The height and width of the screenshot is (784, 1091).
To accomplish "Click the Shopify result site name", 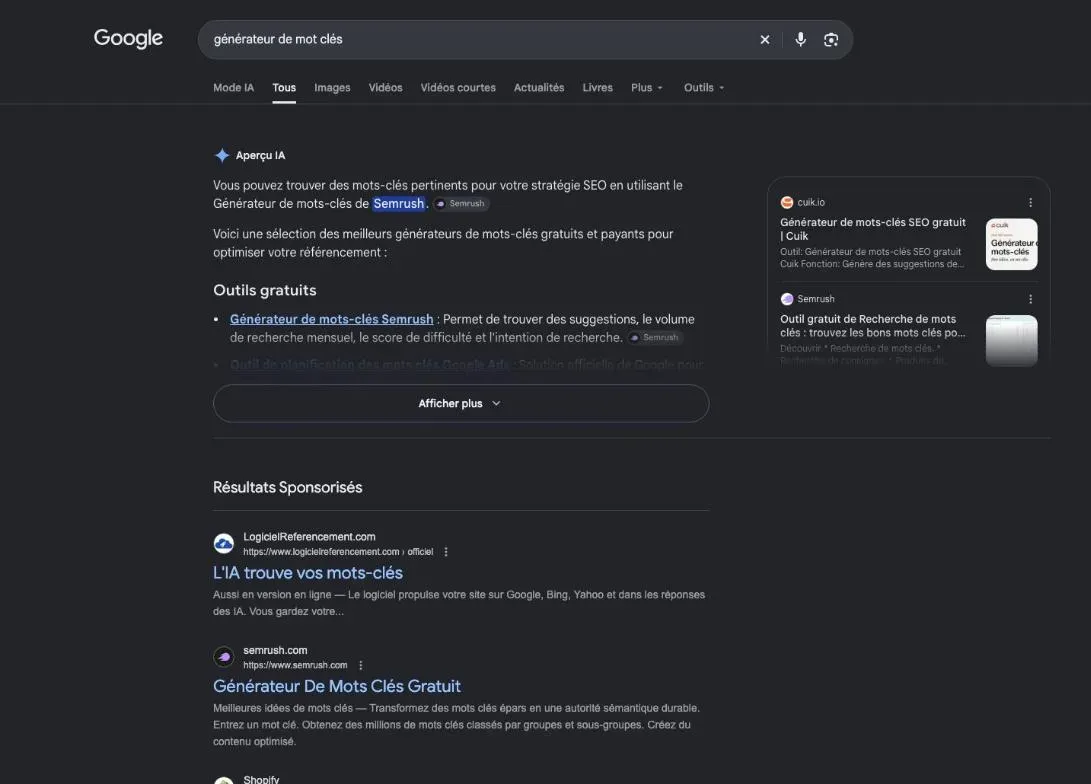I will coord(261,779).
